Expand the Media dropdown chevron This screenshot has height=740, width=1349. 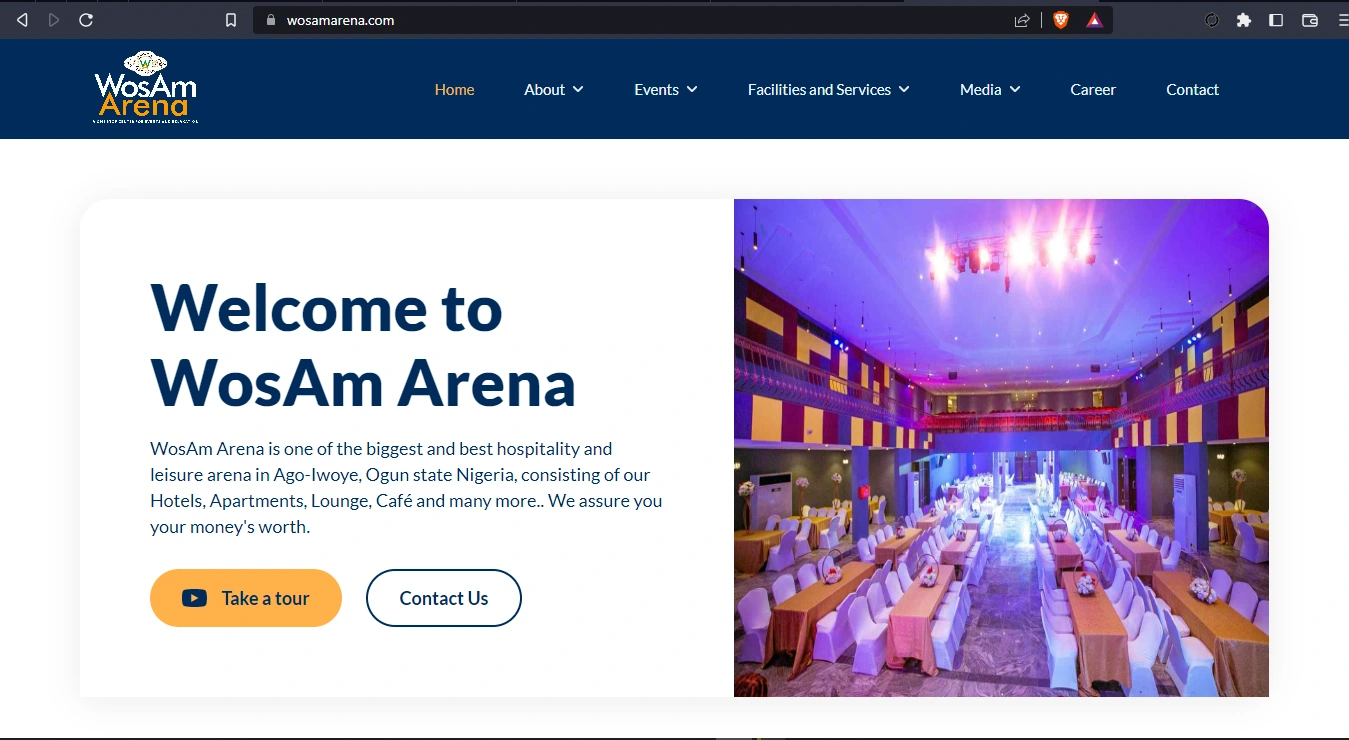(1015, 90)
